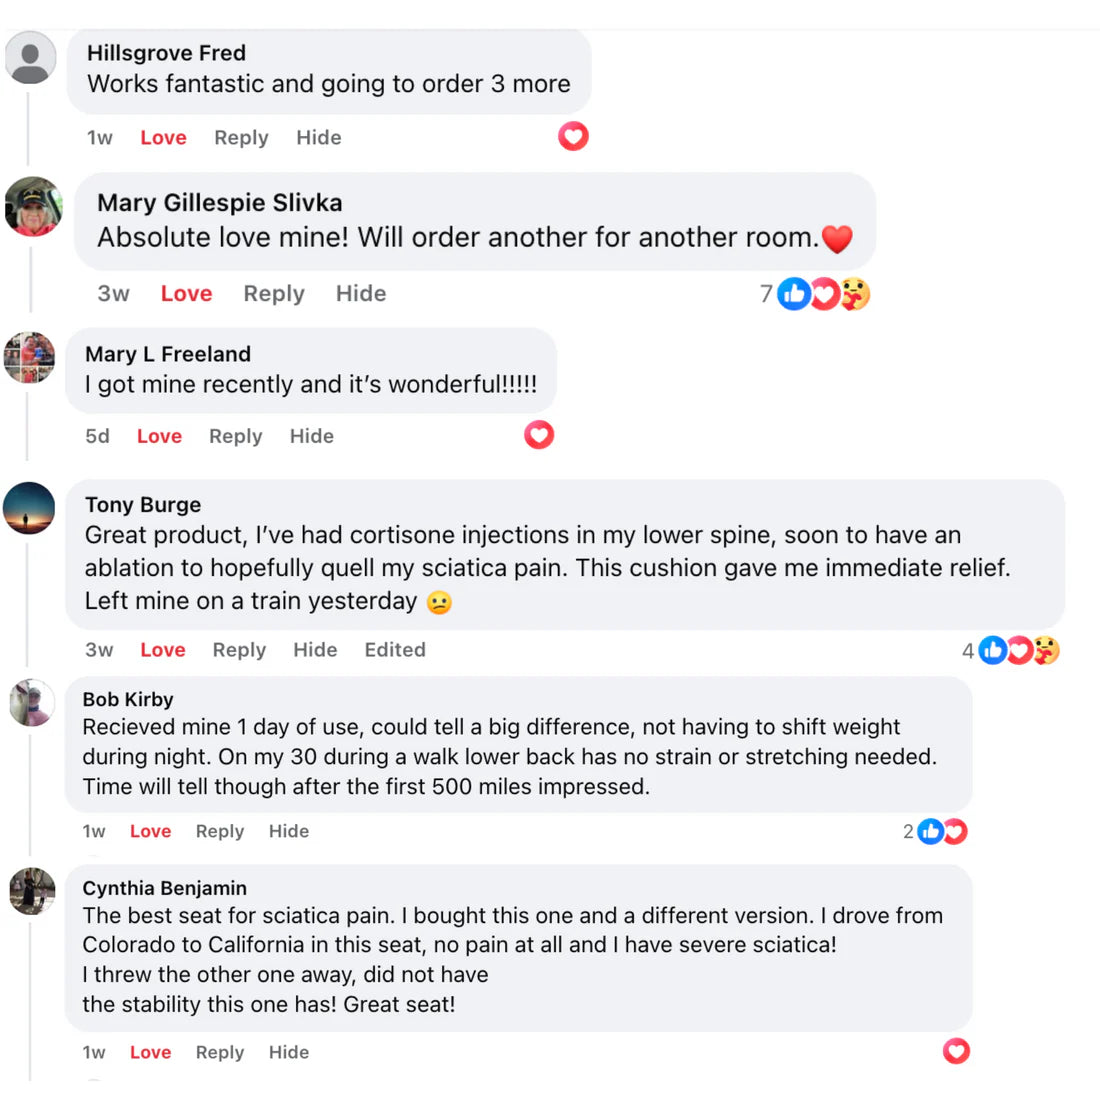Open Cynthia Benjamin's profile name link

click(x=165, y=888)
